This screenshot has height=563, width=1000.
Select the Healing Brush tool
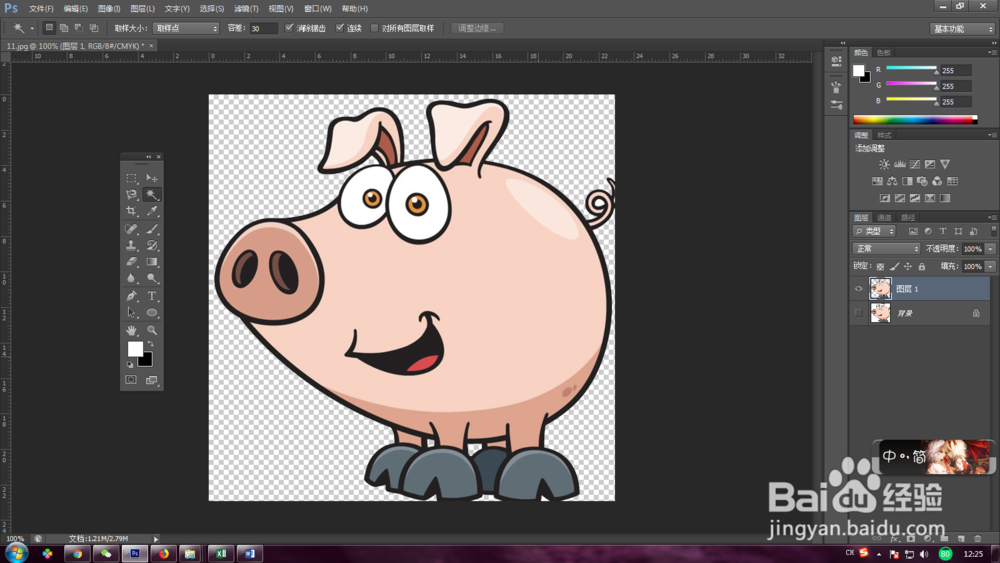131,229
